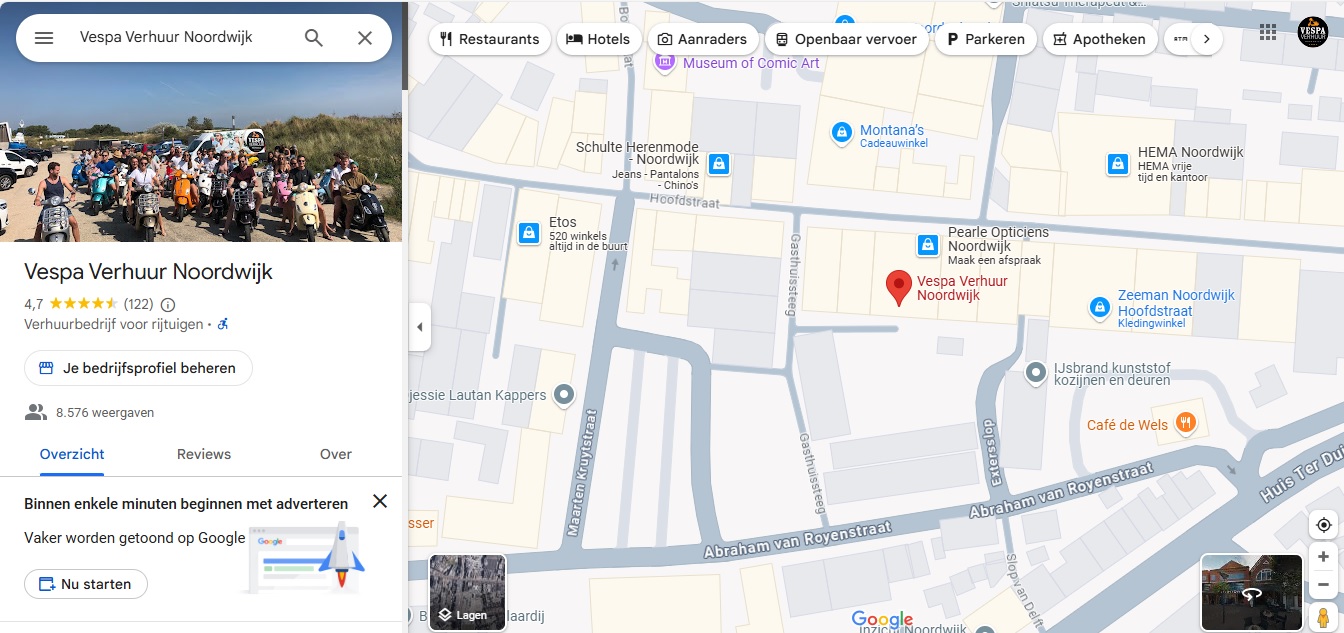Open the hamburger main menu
This screenshot has height=633, width=1344.
tap(44, 38)
